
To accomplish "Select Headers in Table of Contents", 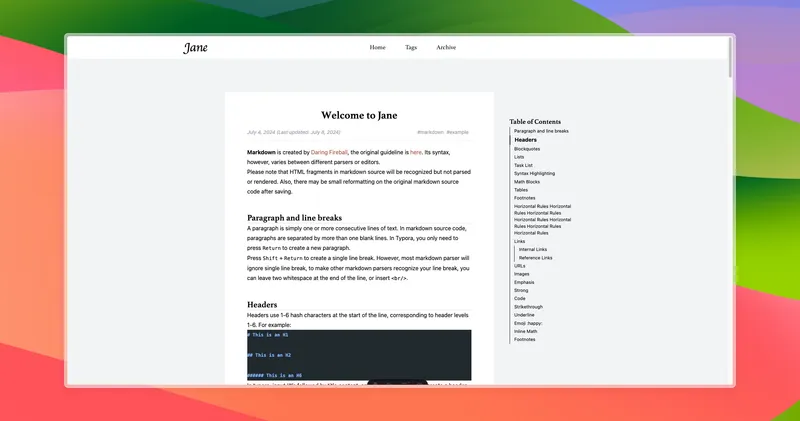I will (x=526, y=140).
